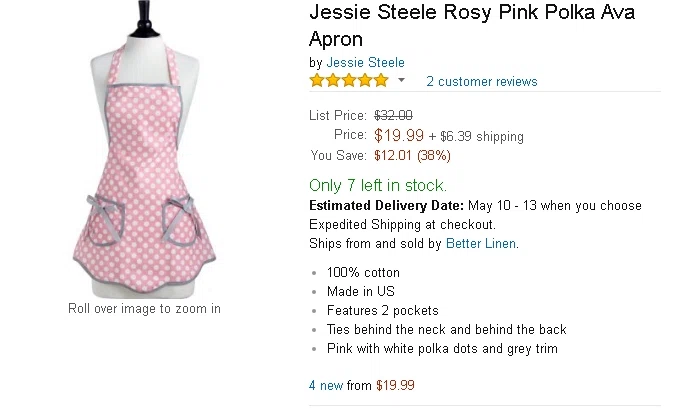Click the product title heading
The image size is (687, 415).
coord(472,26)
